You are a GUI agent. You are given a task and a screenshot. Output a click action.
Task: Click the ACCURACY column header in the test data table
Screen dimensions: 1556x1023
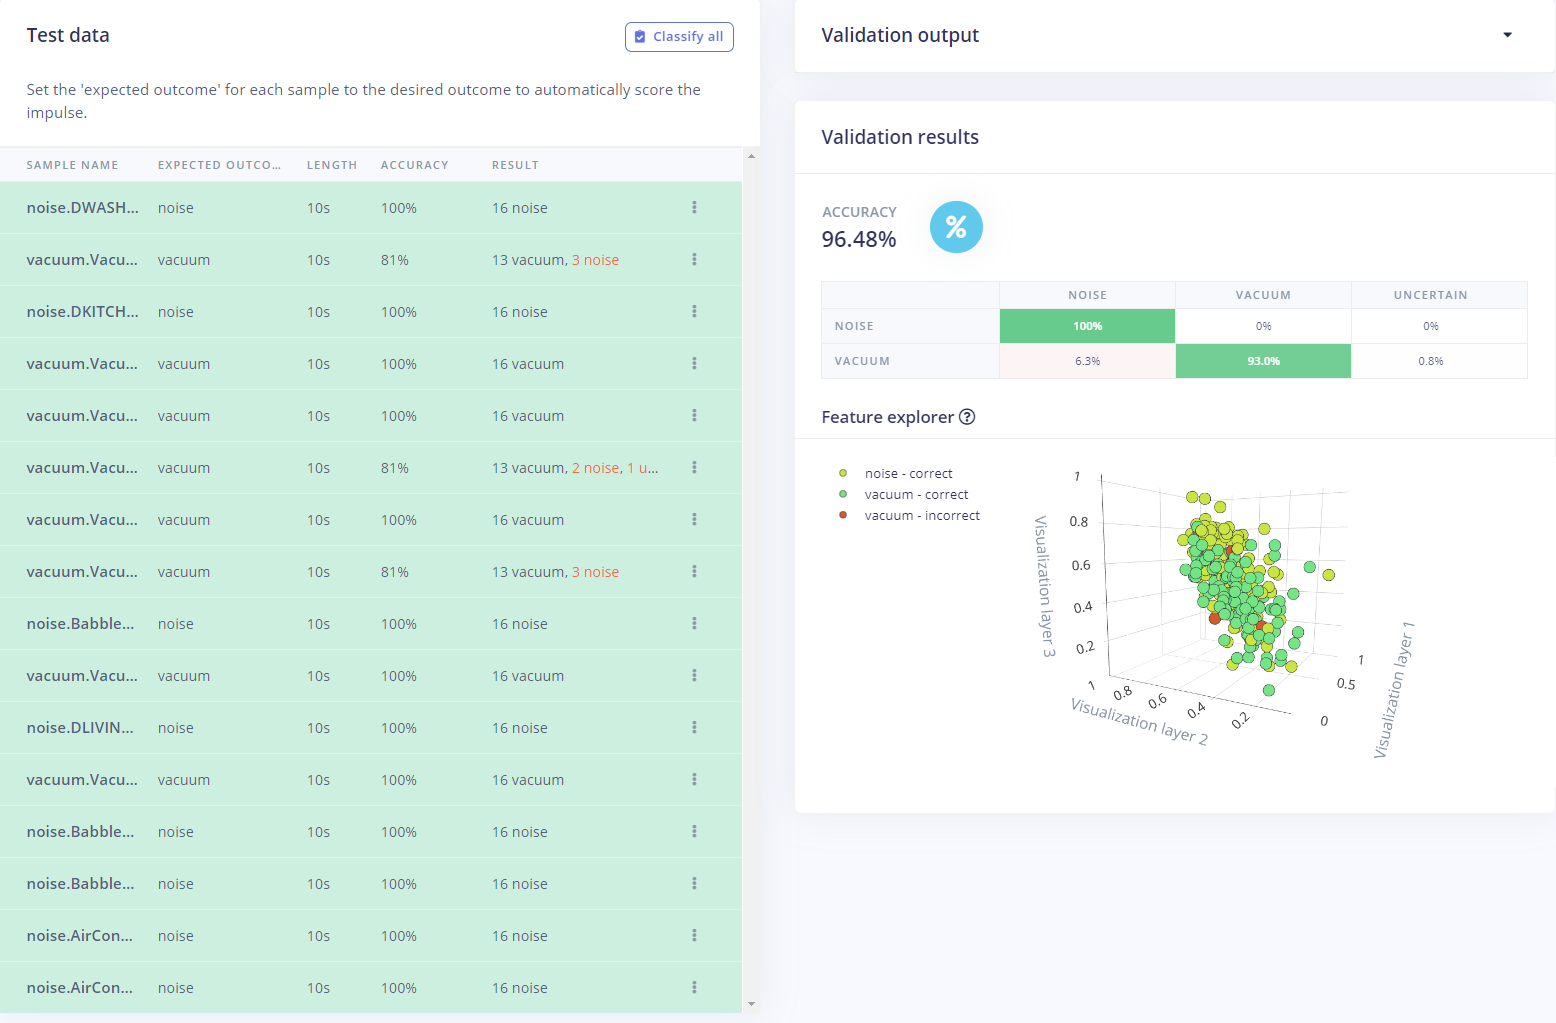pyautogui.click(x=414, y=165)
